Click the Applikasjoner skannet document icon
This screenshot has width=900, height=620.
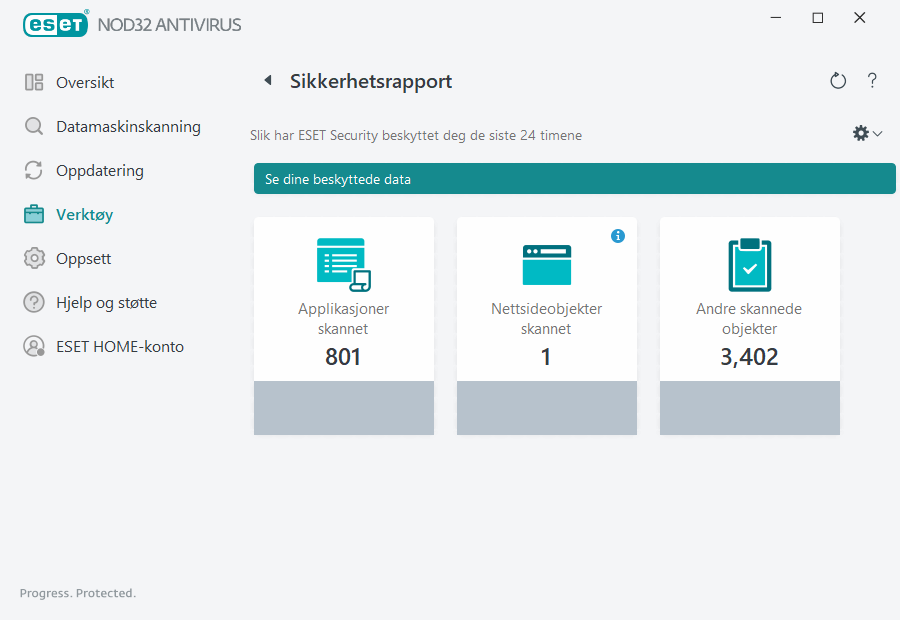point(343,263)
